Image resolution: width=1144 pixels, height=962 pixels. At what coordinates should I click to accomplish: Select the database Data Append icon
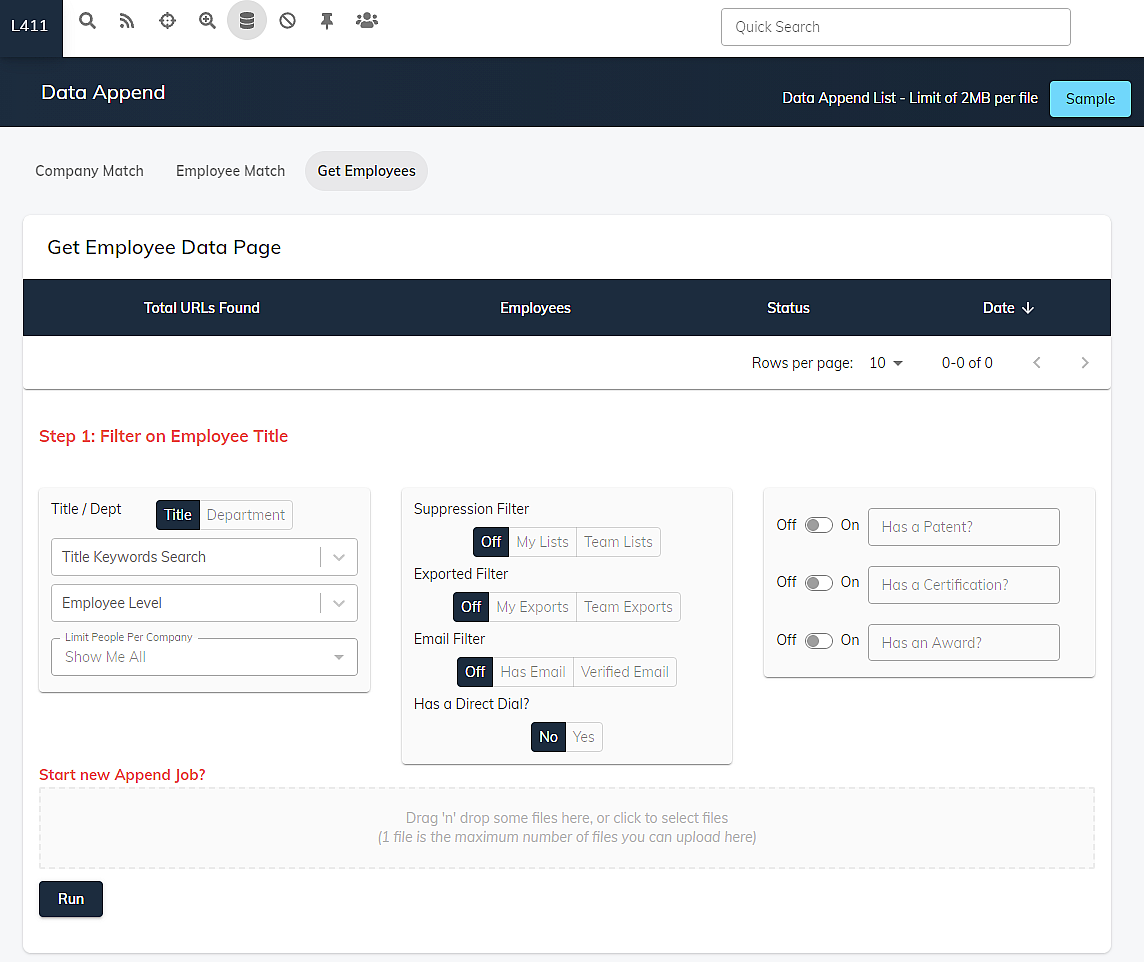tap(247, 20)
